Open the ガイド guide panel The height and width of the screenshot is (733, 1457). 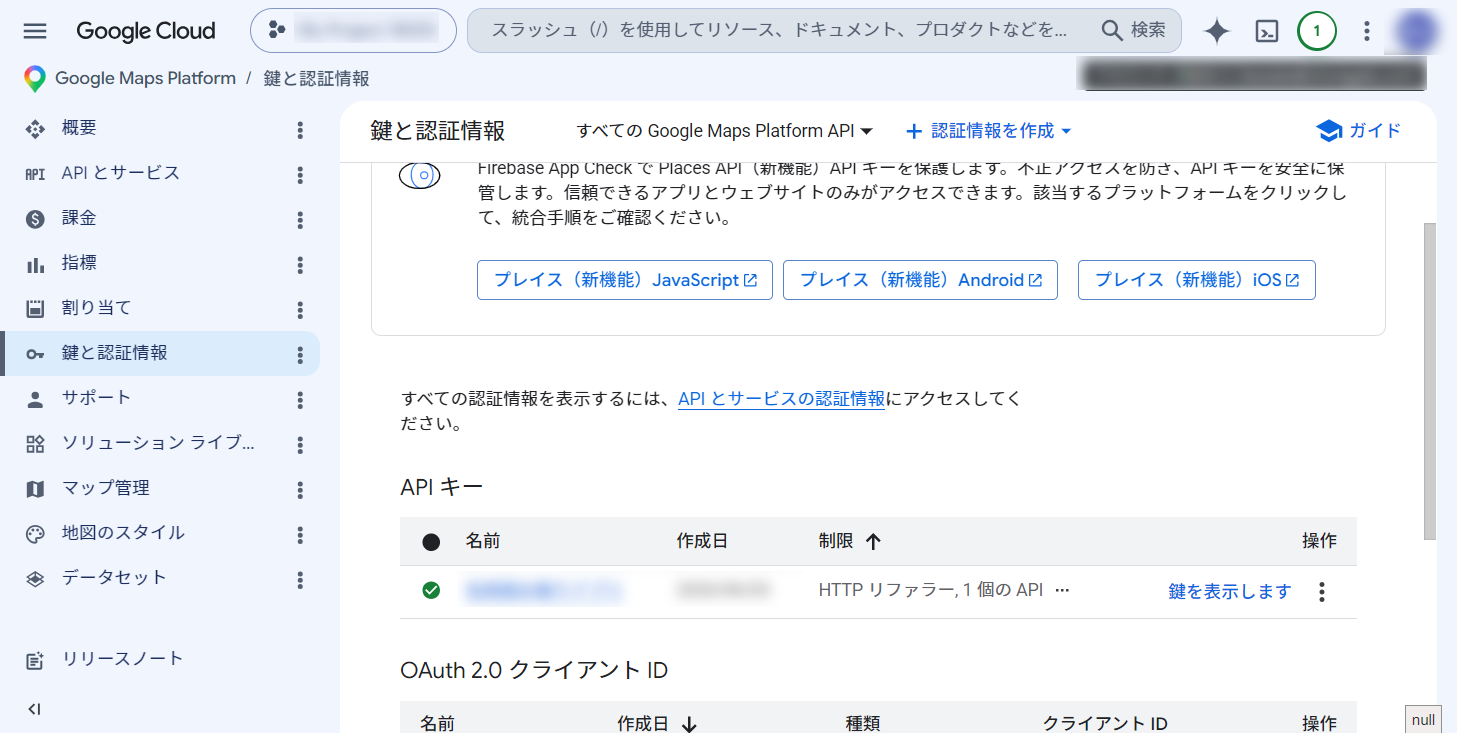point(1359,131)
